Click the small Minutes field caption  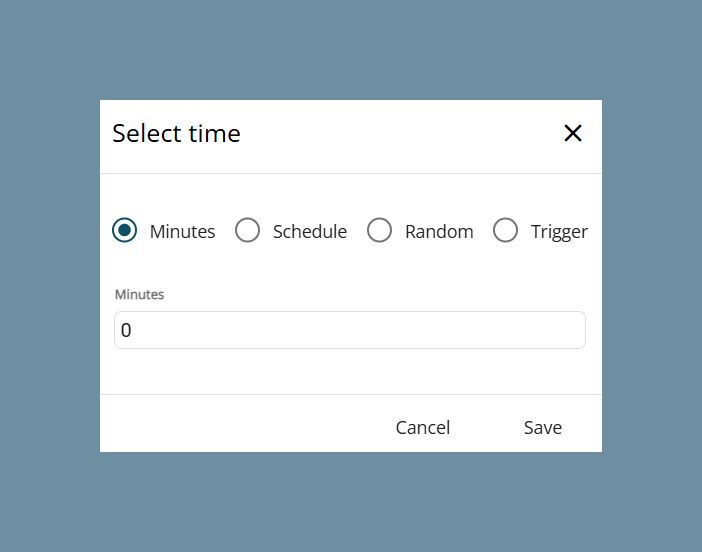click(x=139, y=295)
